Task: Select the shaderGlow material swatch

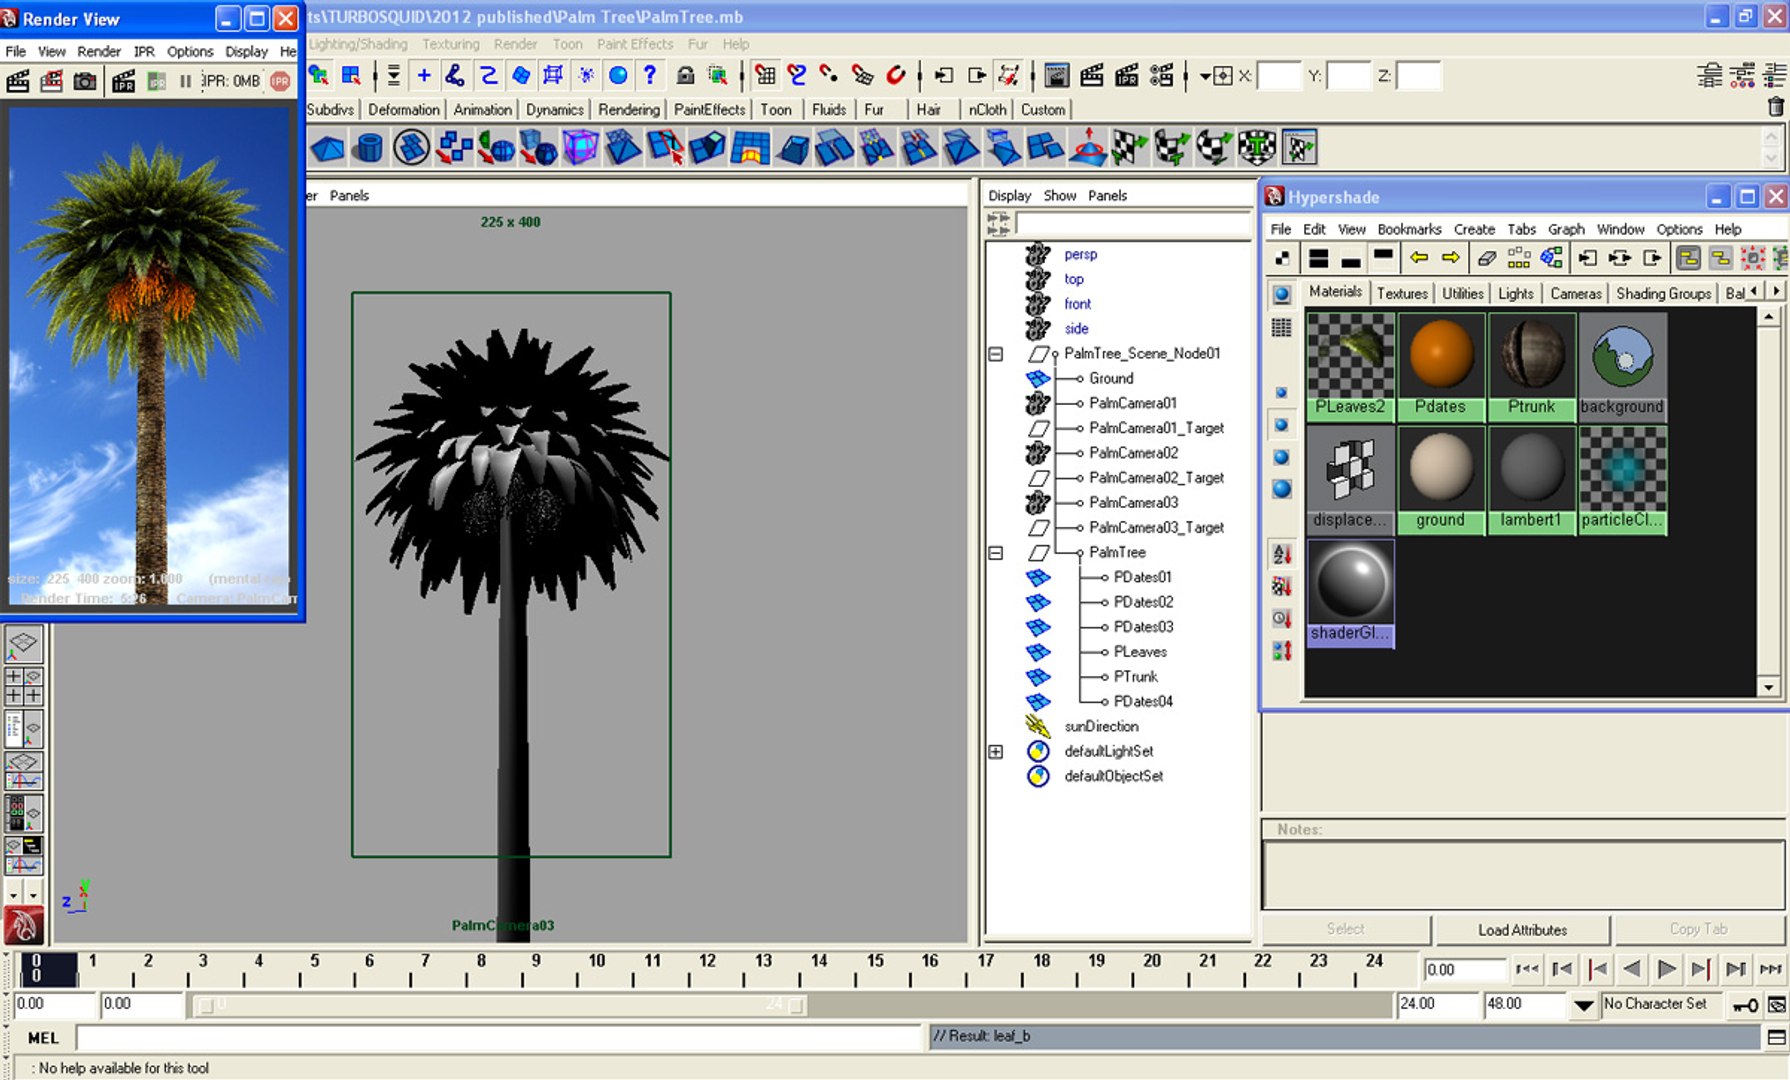Action: (1350, 593)
